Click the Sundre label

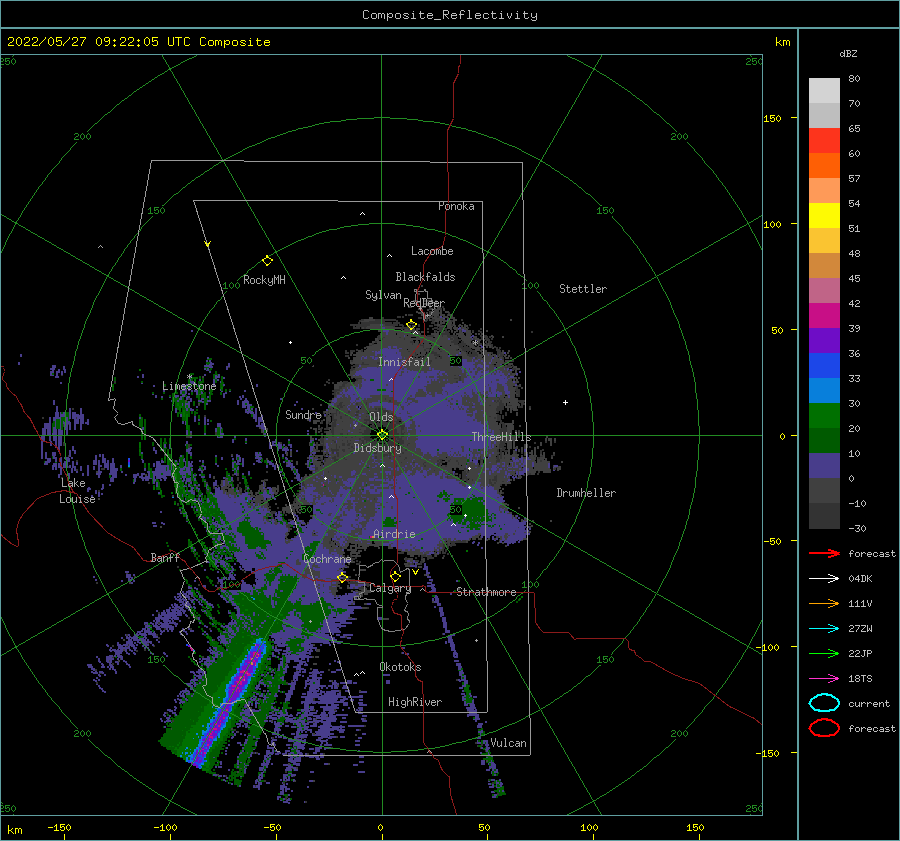coord(303,414)
